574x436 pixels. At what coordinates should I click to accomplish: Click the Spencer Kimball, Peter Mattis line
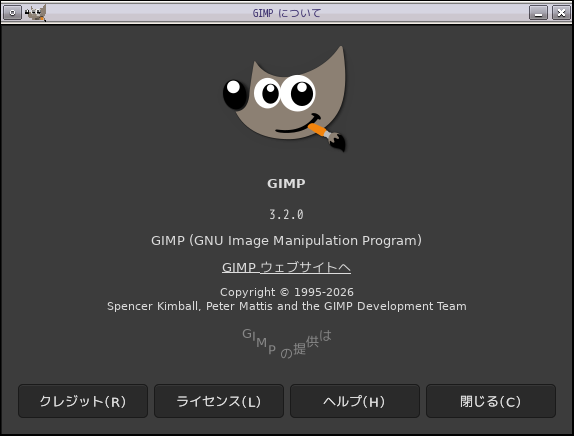[287, 306]
